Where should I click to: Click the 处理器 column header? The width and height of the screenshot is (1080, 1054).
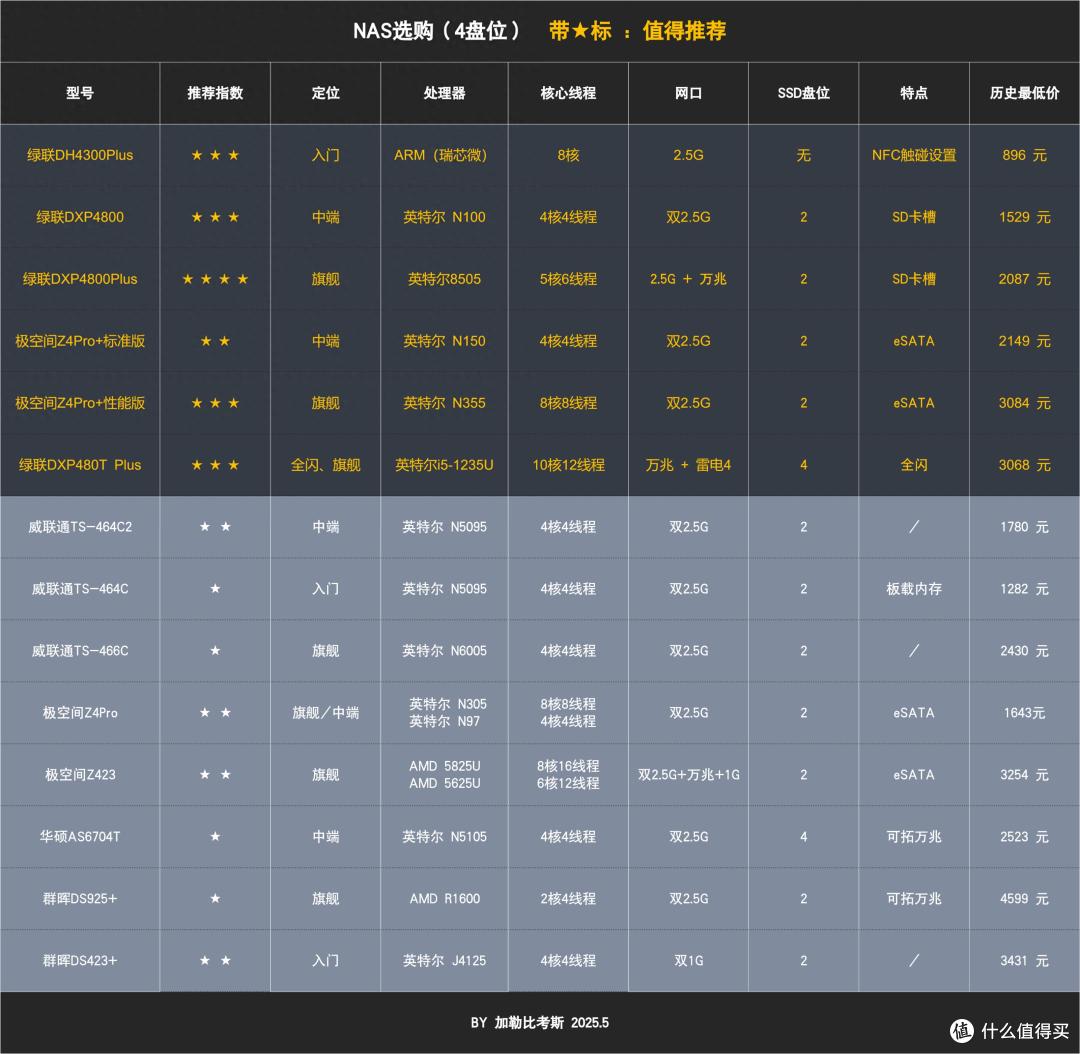(444, 93)
